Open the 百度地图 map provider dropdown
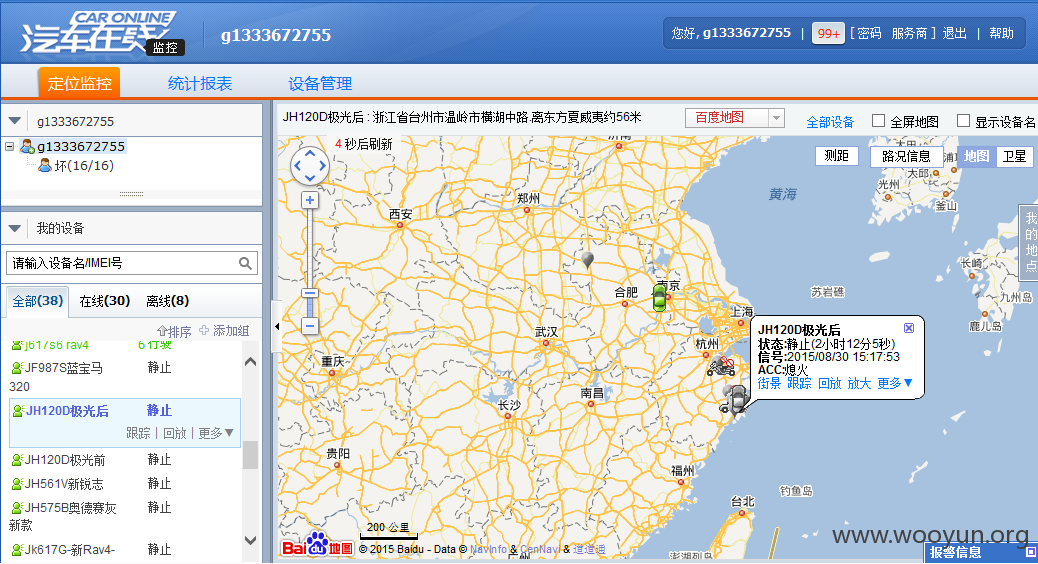 click(735, 118)
